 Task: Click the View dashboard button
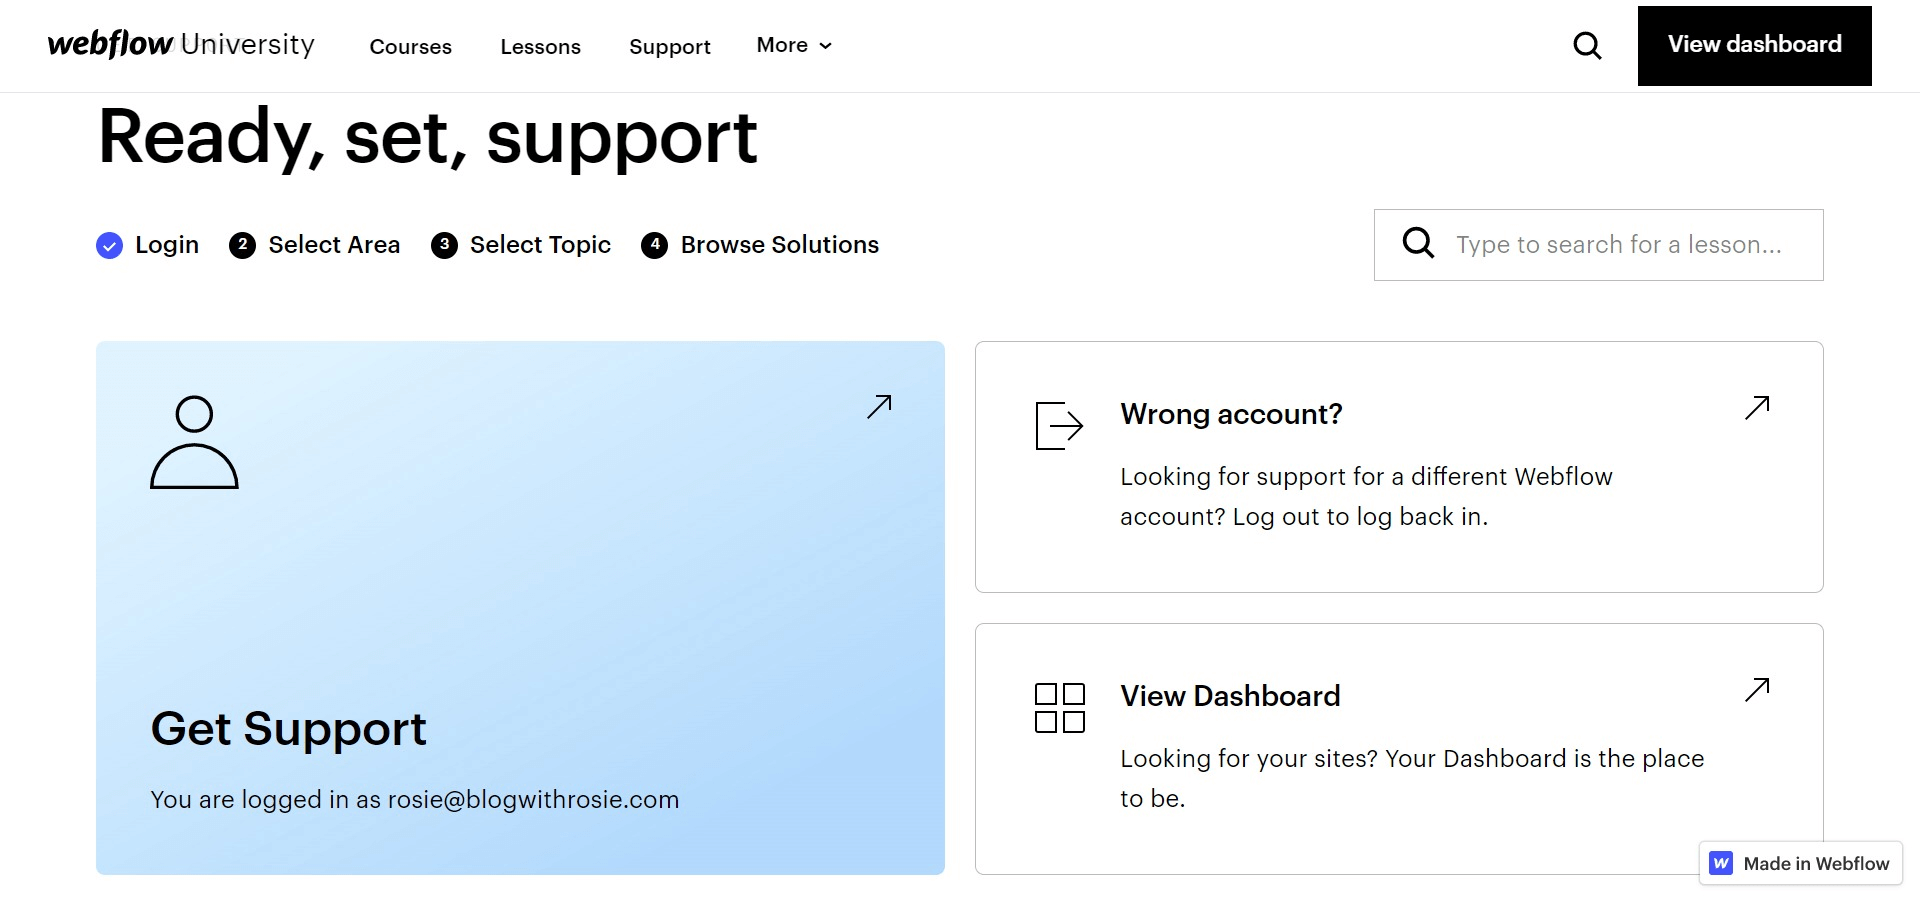1754,46
